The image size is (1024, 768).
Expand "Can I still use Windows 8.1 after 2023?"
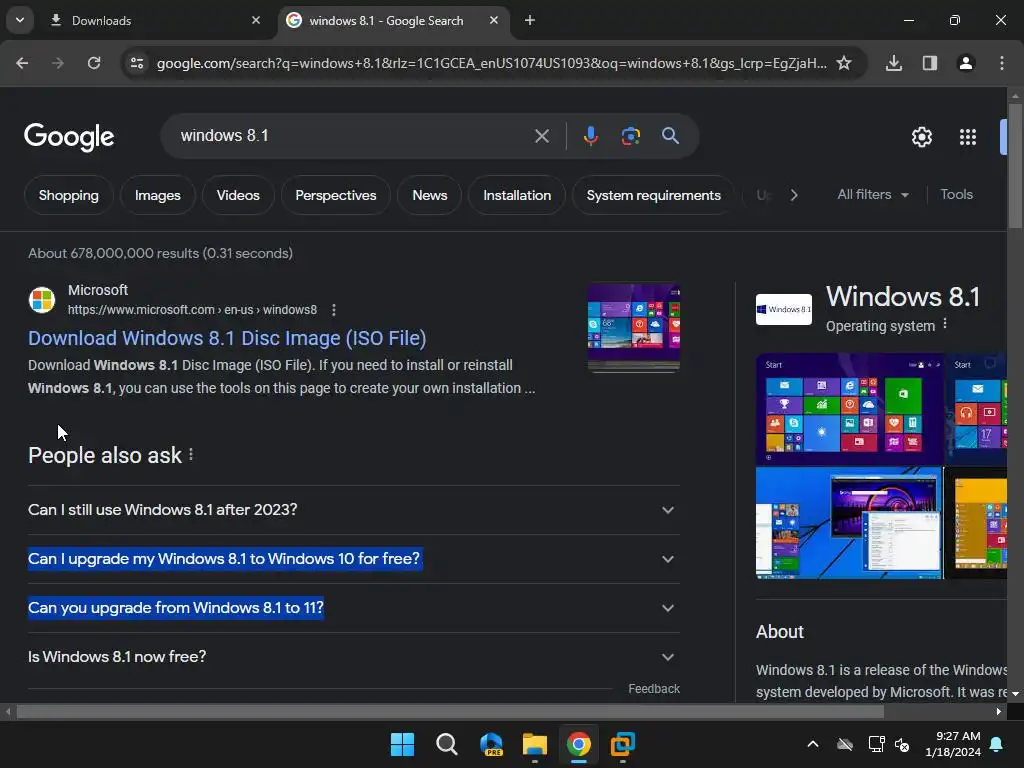click(x=353, y=510)
